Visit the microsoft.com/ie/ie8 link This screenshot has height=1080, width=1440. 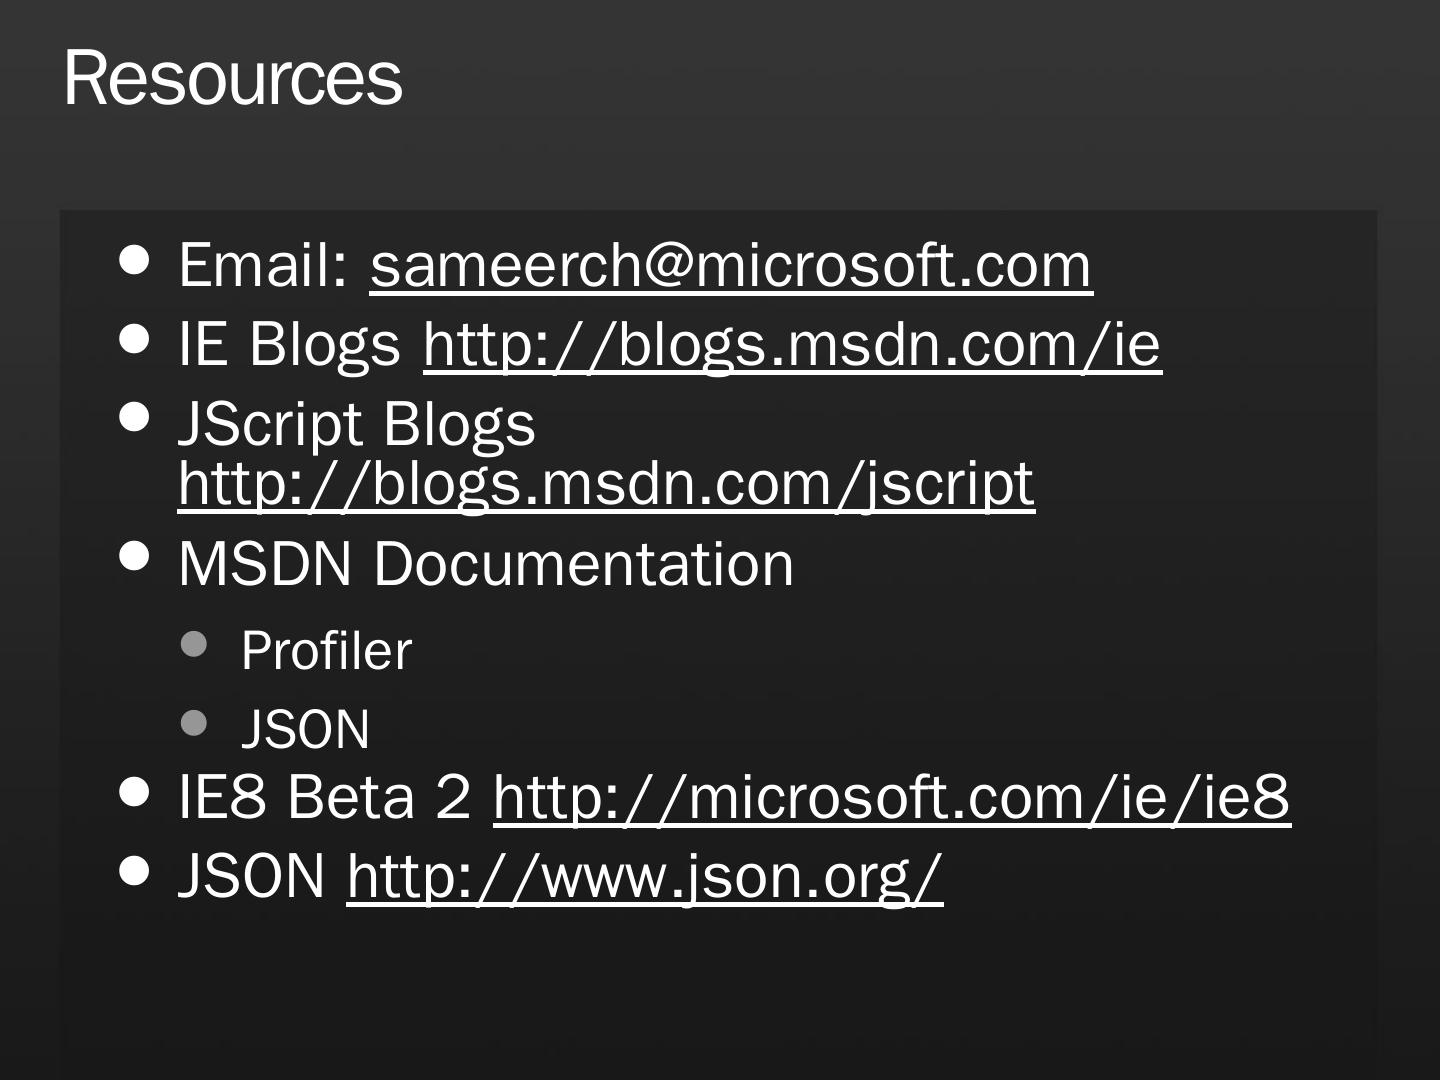point(891,798)
